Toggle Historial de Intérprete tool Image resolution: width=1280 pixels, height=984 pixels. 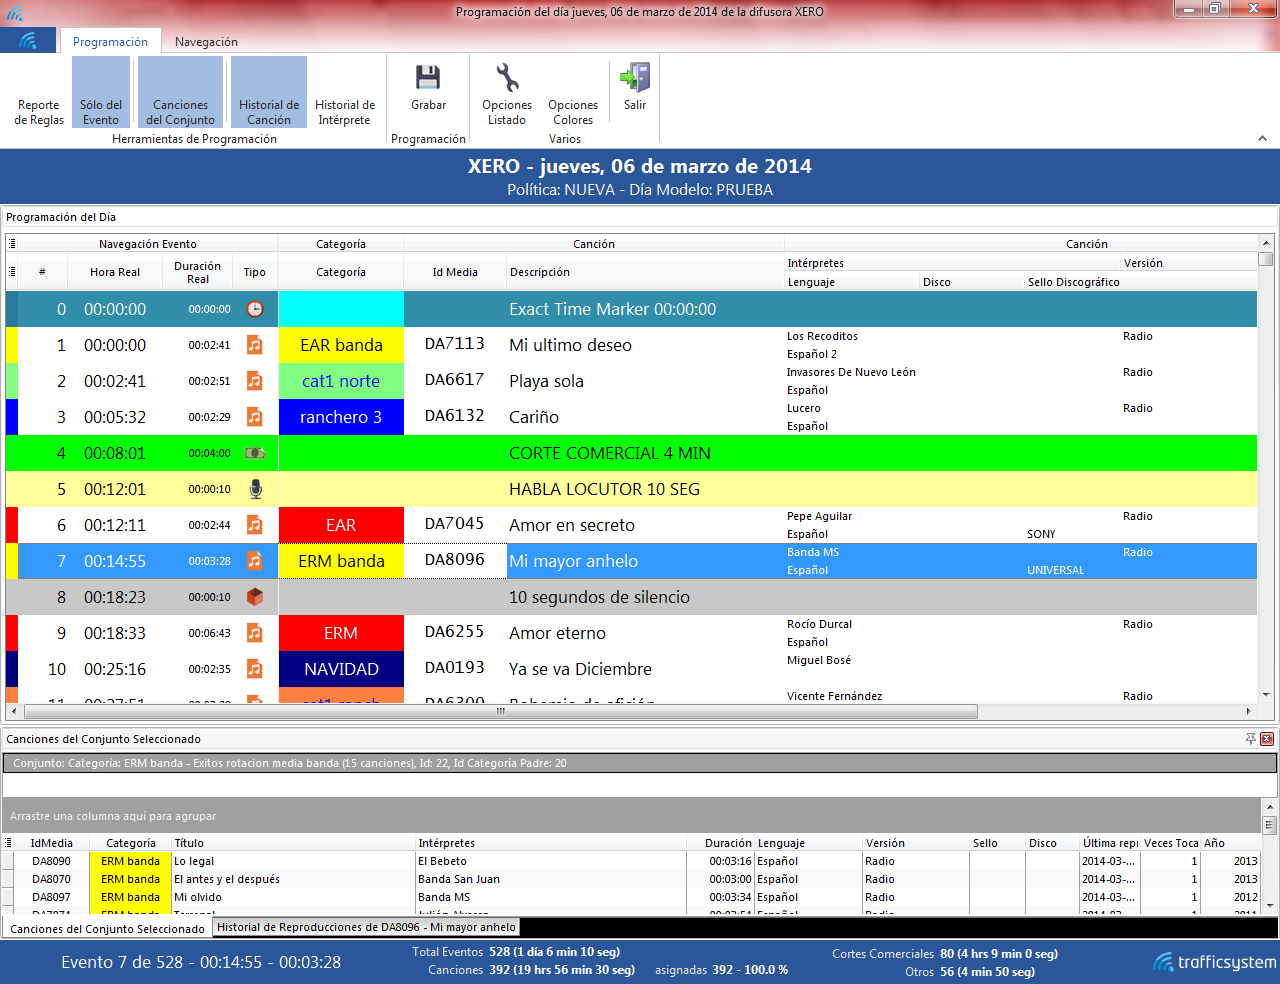point(345,93)
